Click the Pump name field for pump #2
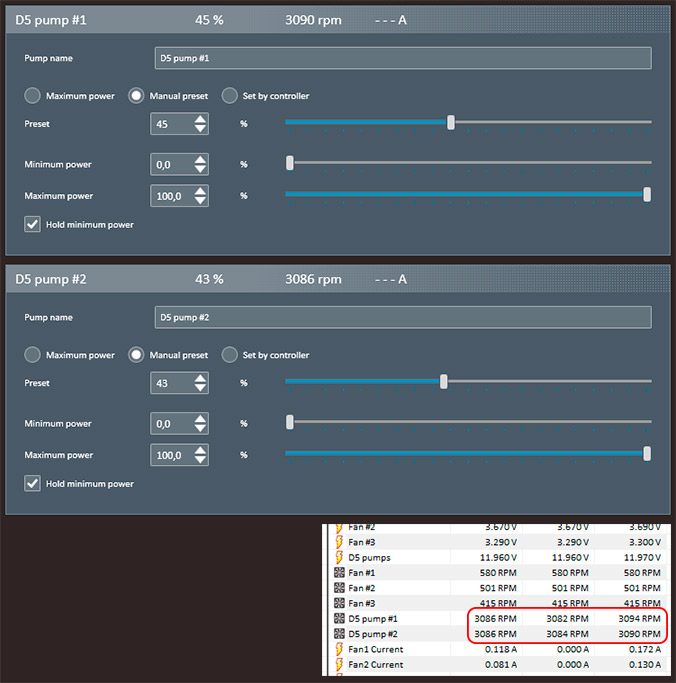Screen dimensions: 676x683 click(x=403, y=317)
